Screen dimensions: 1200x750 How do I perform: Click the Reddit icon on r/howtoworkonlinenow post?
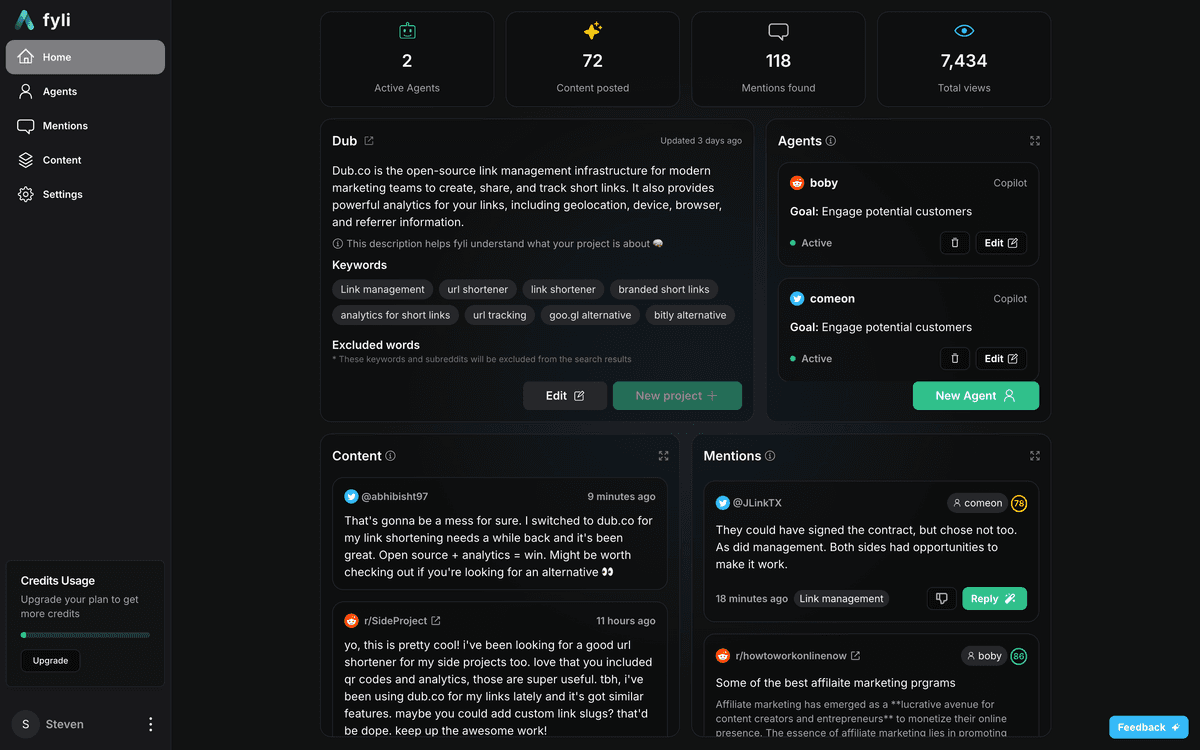pos(722,655)
